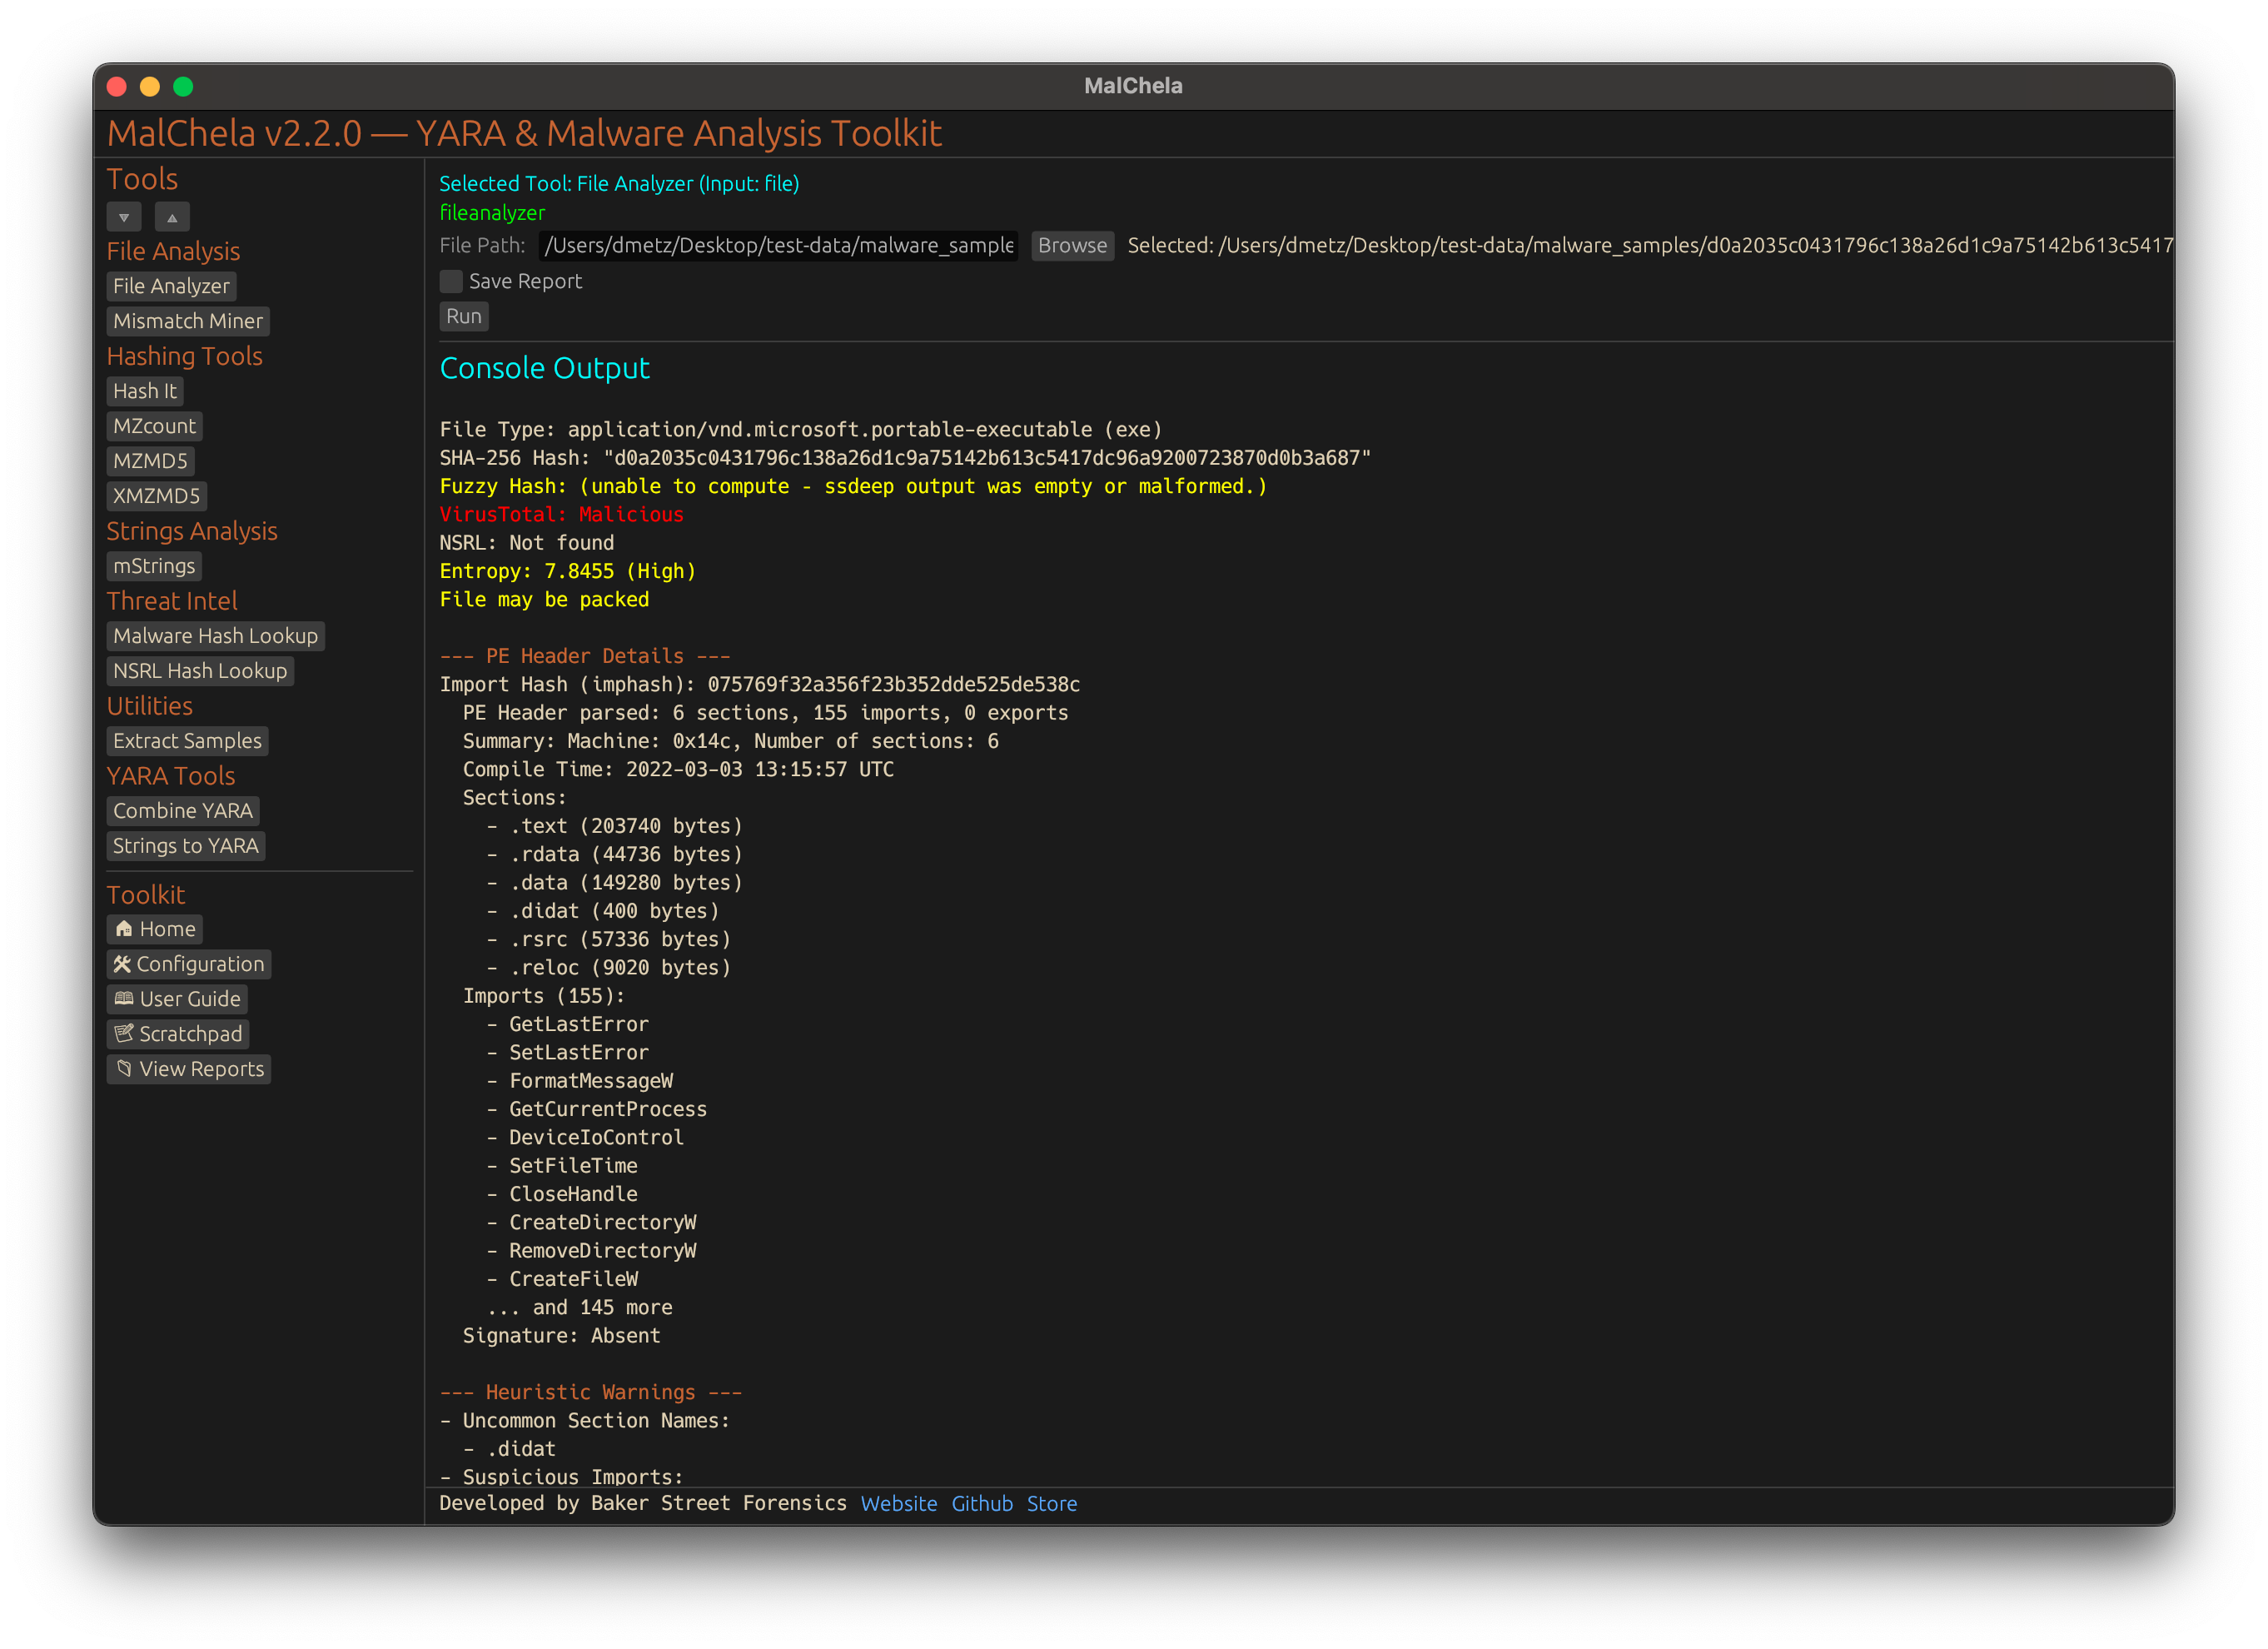Click the 'File may be packed' warning
Image resolution: width=2268 pixels, height=1649 pixels.
coord(545,600)
